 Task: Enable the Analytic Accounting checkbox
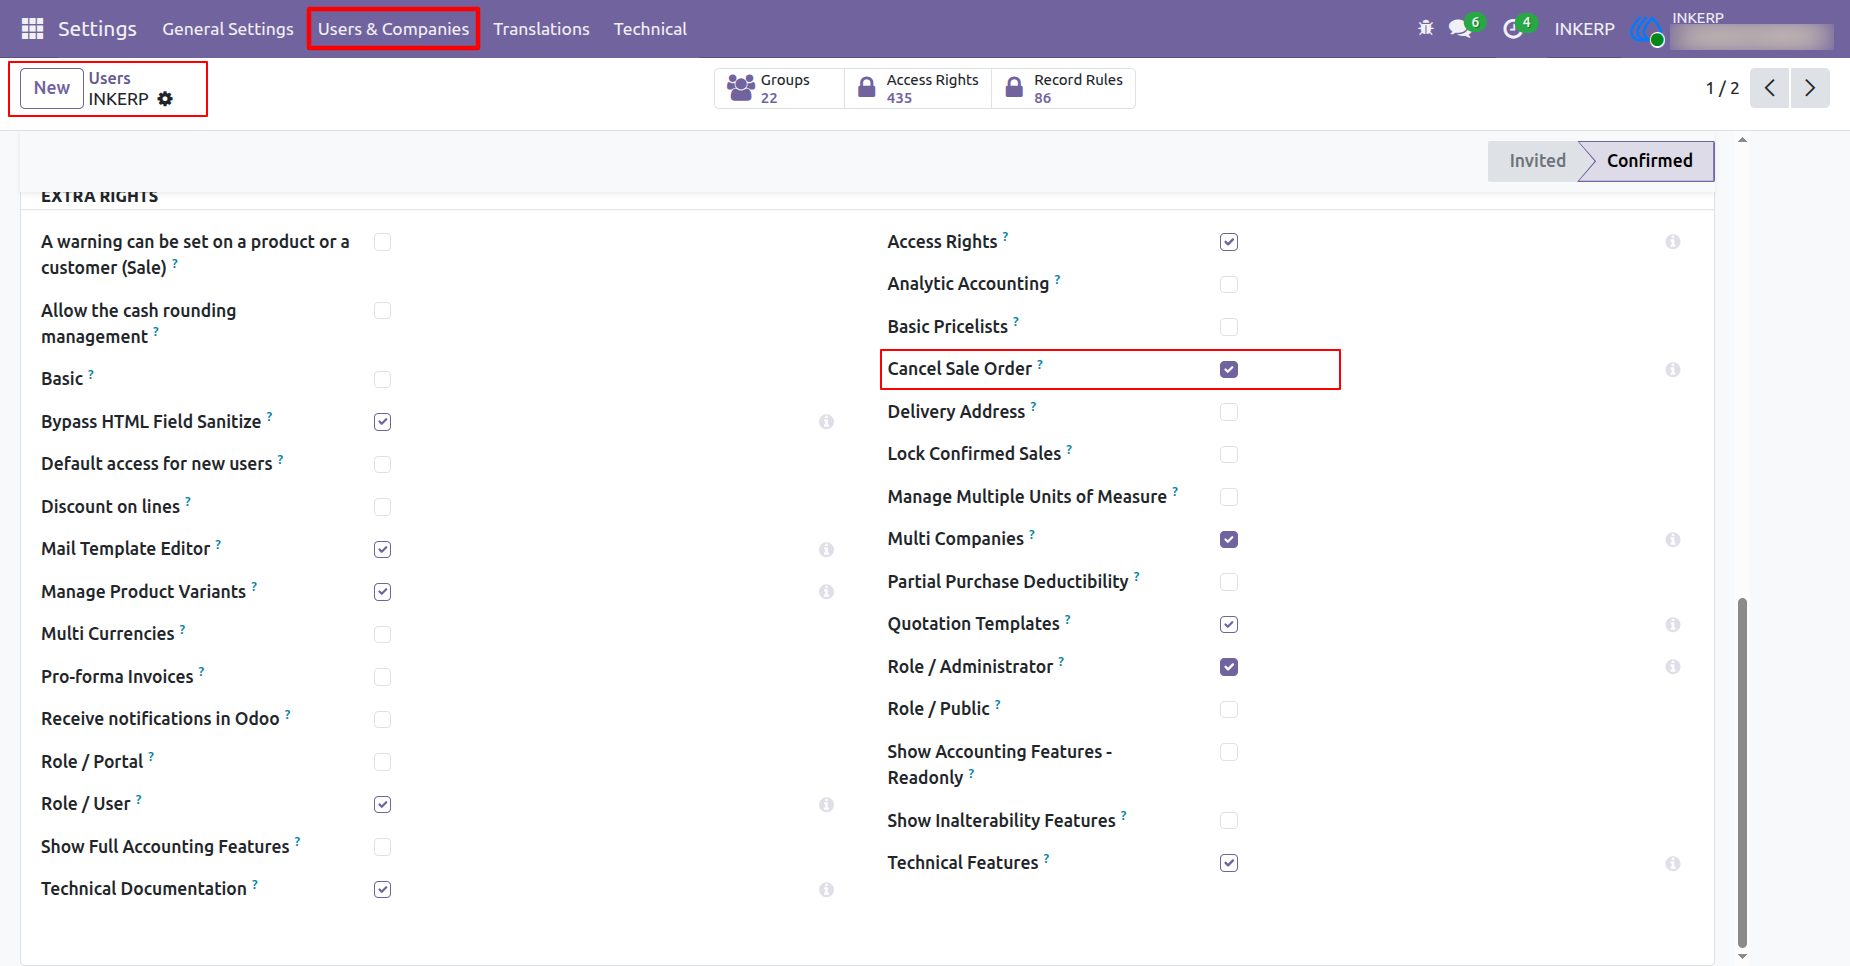pos(1229,285)
